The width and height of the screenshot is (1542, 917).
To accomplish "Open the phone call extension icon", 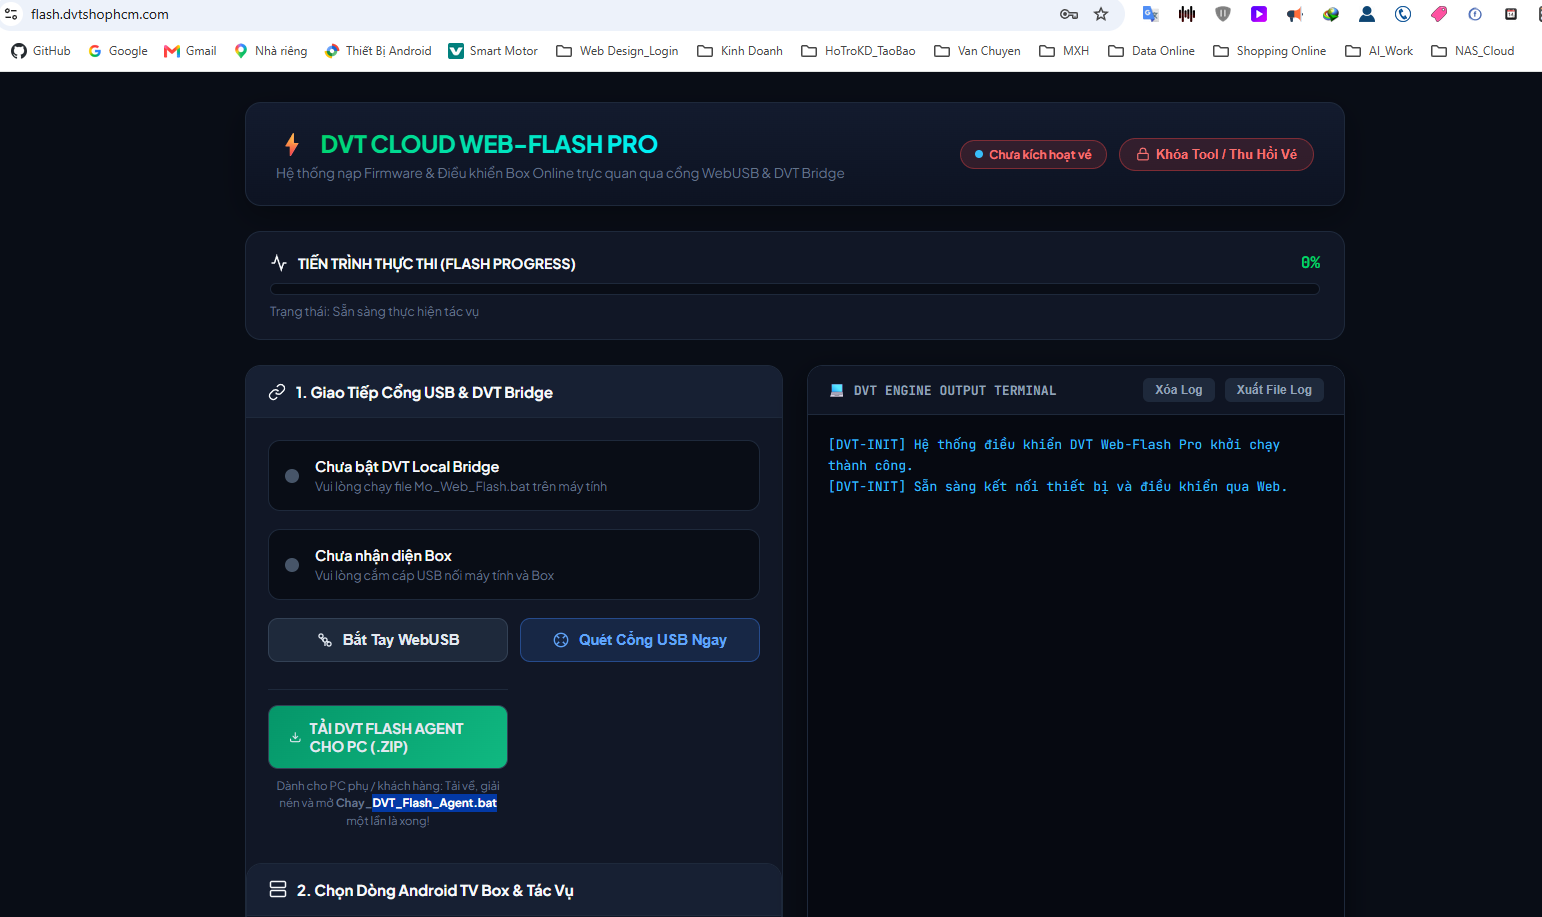I will pyautogui.click(x=1403, y=14).
